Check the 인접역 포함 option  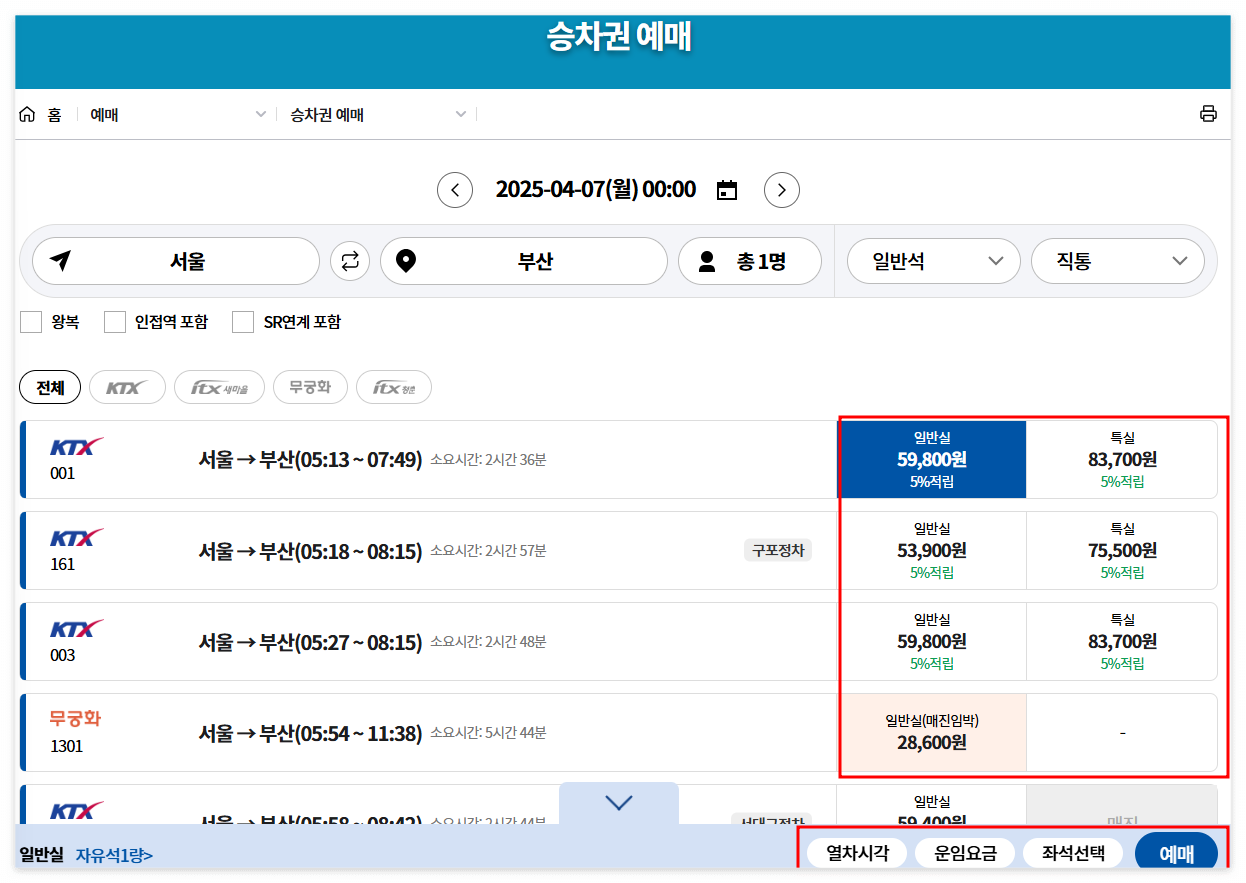tap(114, 322)
